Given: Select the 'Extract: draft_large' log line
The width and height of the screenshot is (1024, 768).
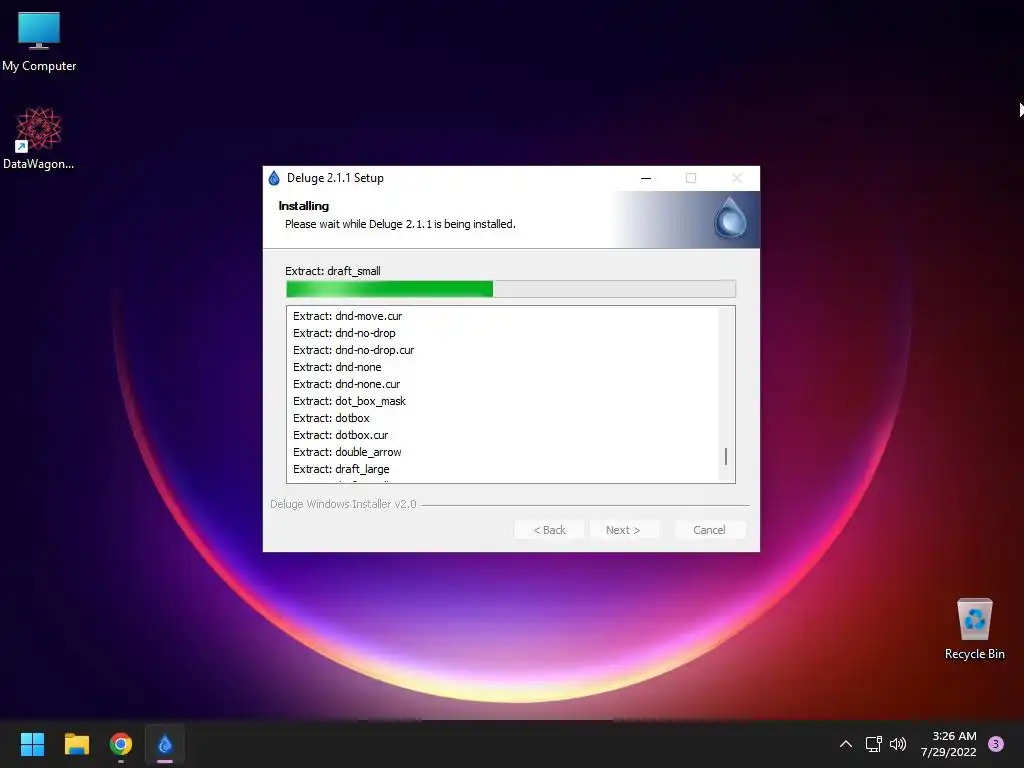Looking at the screenshot, I should click(341, 469).
